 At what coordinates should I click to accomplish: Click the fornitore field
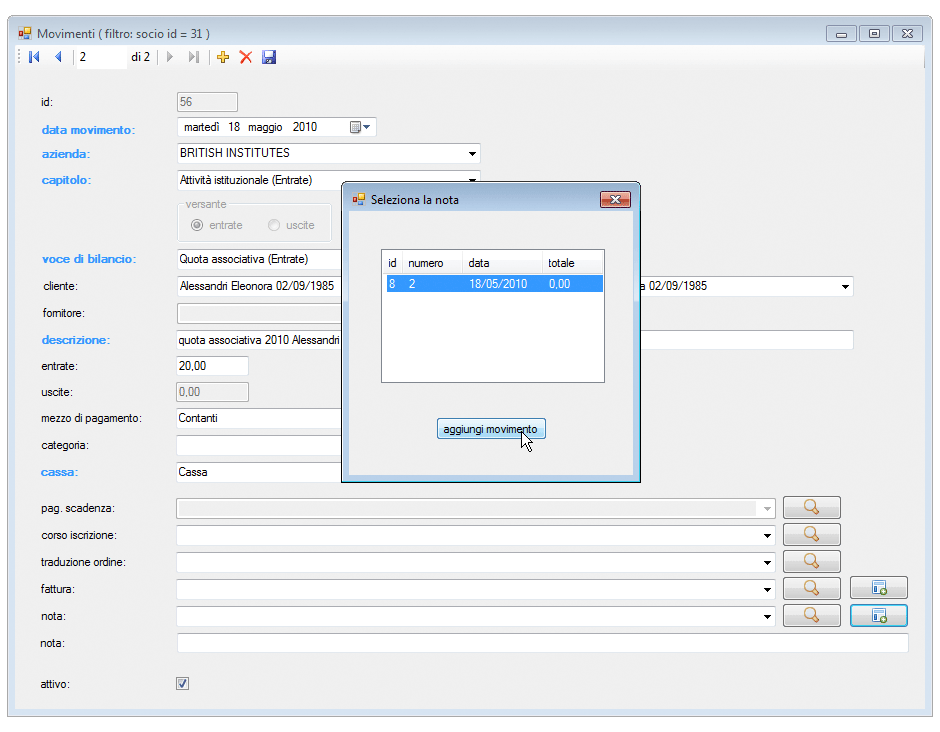pos(259,313)
